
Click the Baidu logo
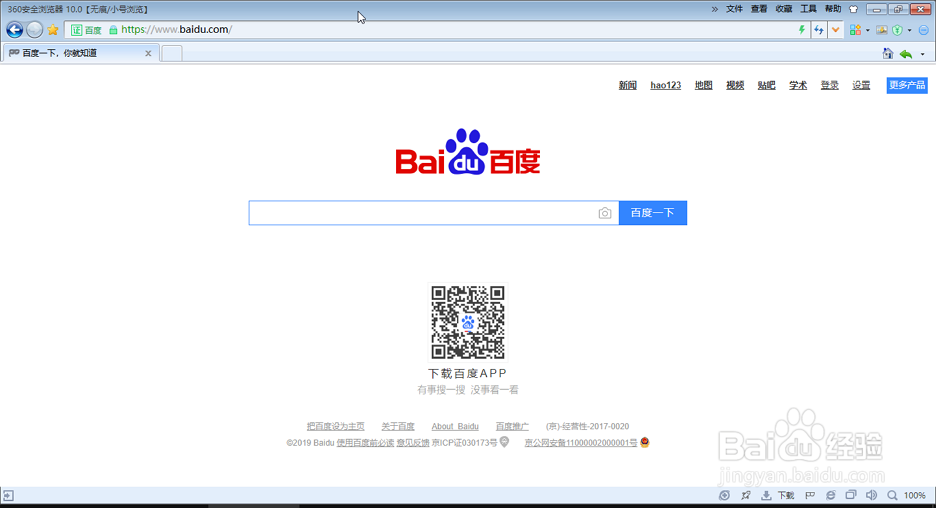click(467, 152)
